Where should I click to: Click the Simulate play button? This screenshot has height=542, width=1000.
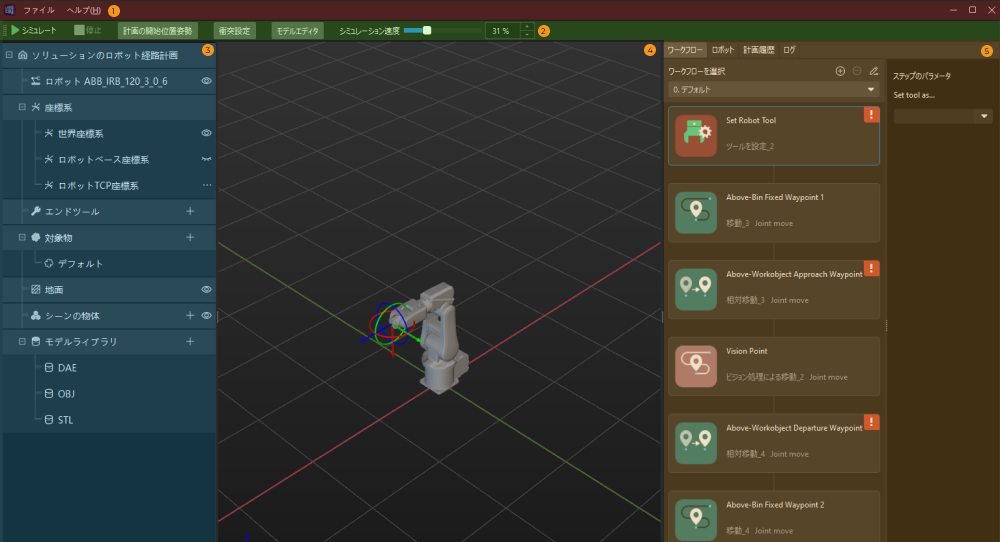[x=34, y=31]
